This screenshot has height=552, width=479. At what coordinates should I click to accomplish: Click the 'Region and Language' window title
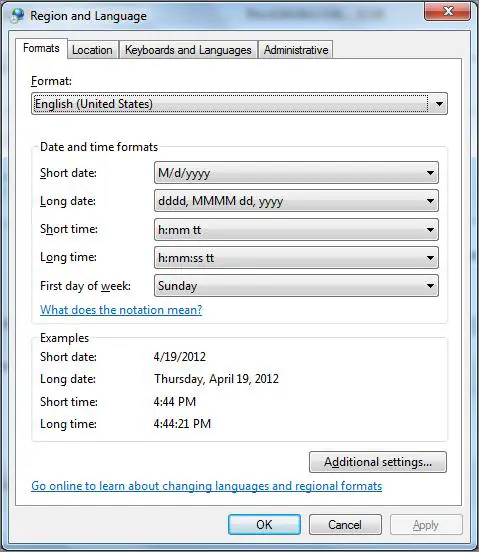[88, 16]
